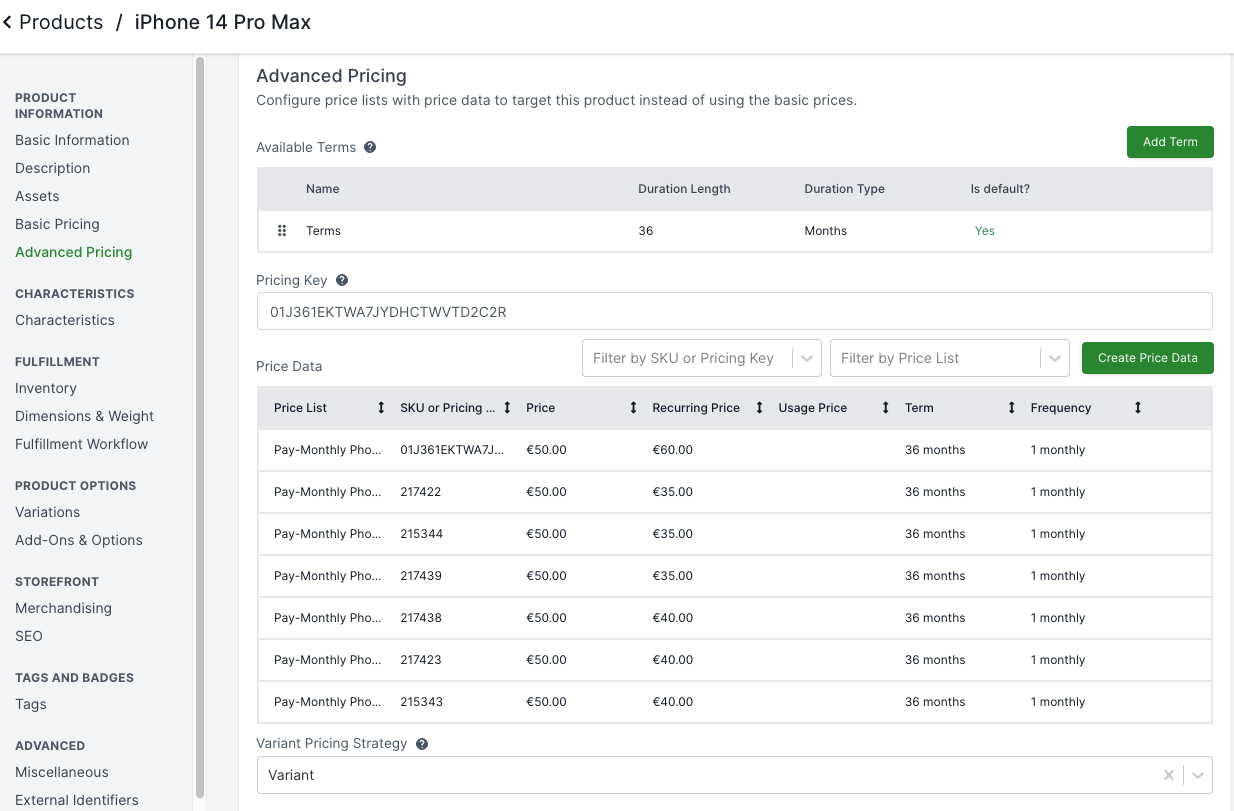The height and width of the screenshot is (811, 1234).
Task: Open Characteristics sidebar item
Action: pos(65,320)
